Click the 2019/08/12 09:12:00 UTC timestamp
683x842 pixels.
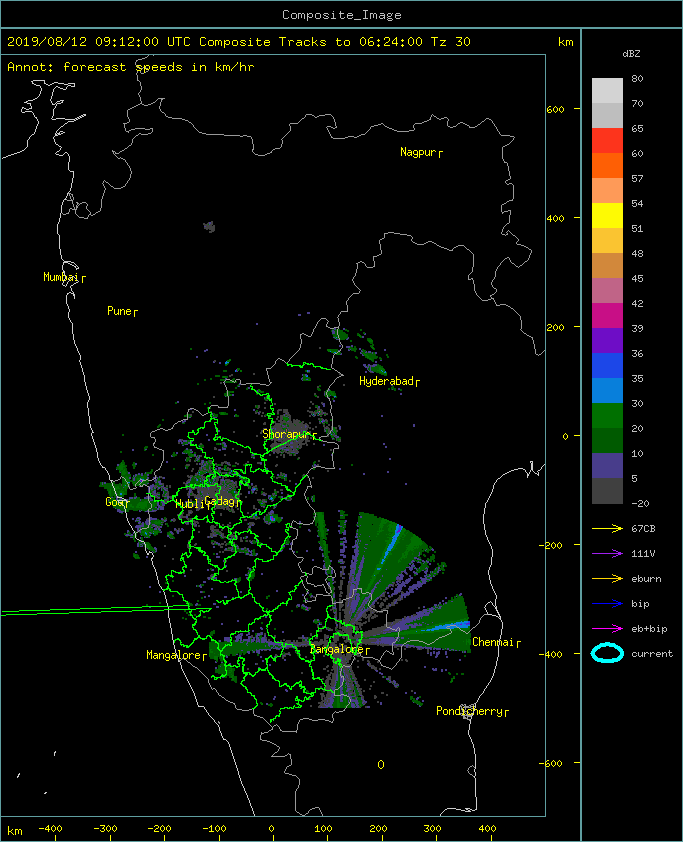click(x=99, y=42)
